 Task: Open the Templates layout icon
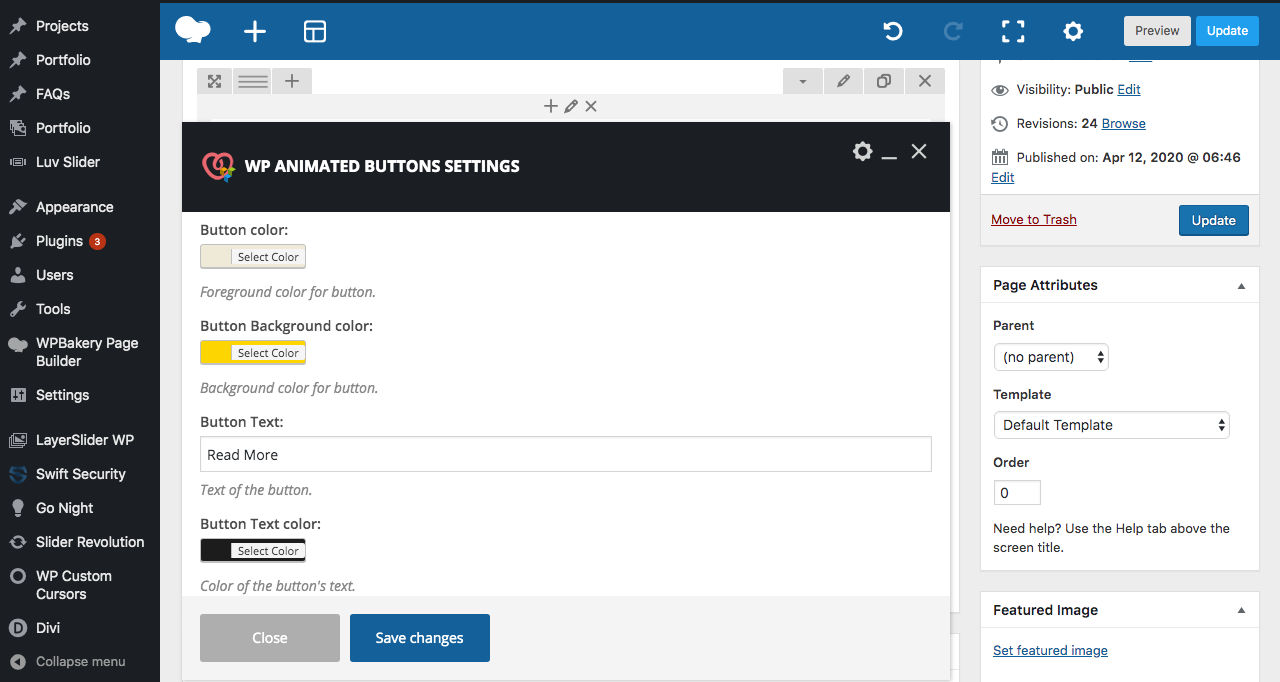pyautogui.click(x=315, y=31)
